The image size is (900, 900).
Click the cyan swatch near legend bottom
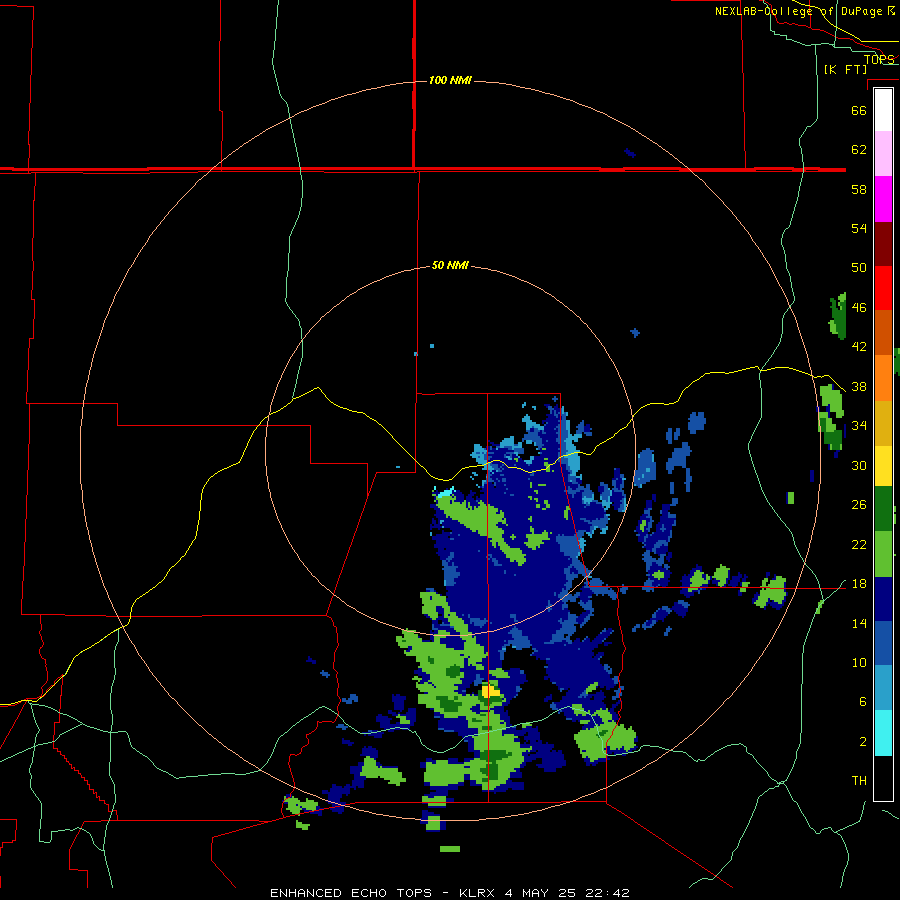point(883,733)
